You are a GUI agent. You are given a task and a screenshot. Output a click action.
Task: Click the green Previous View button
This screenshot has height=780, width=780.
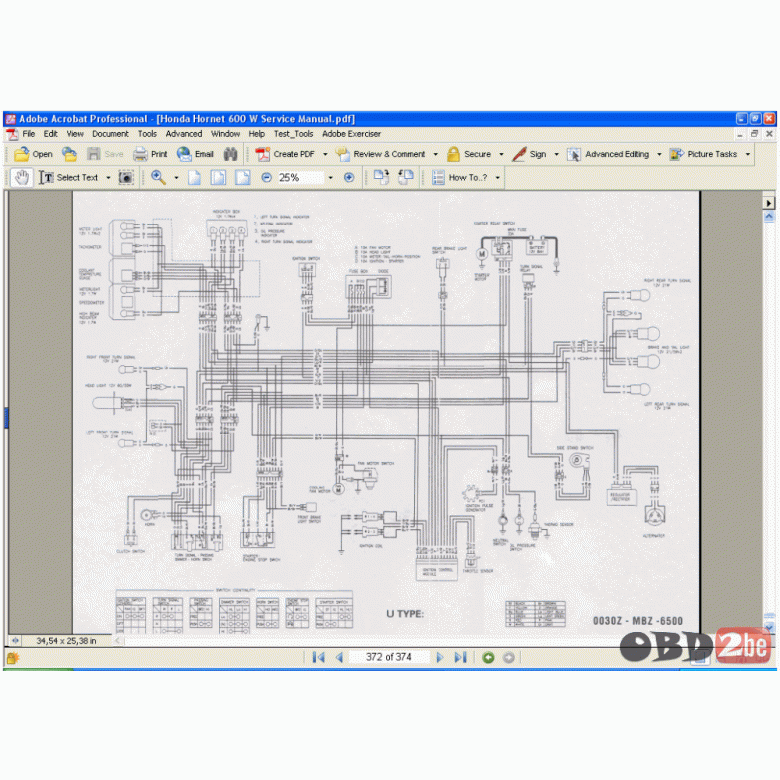[x=488, y=658]
